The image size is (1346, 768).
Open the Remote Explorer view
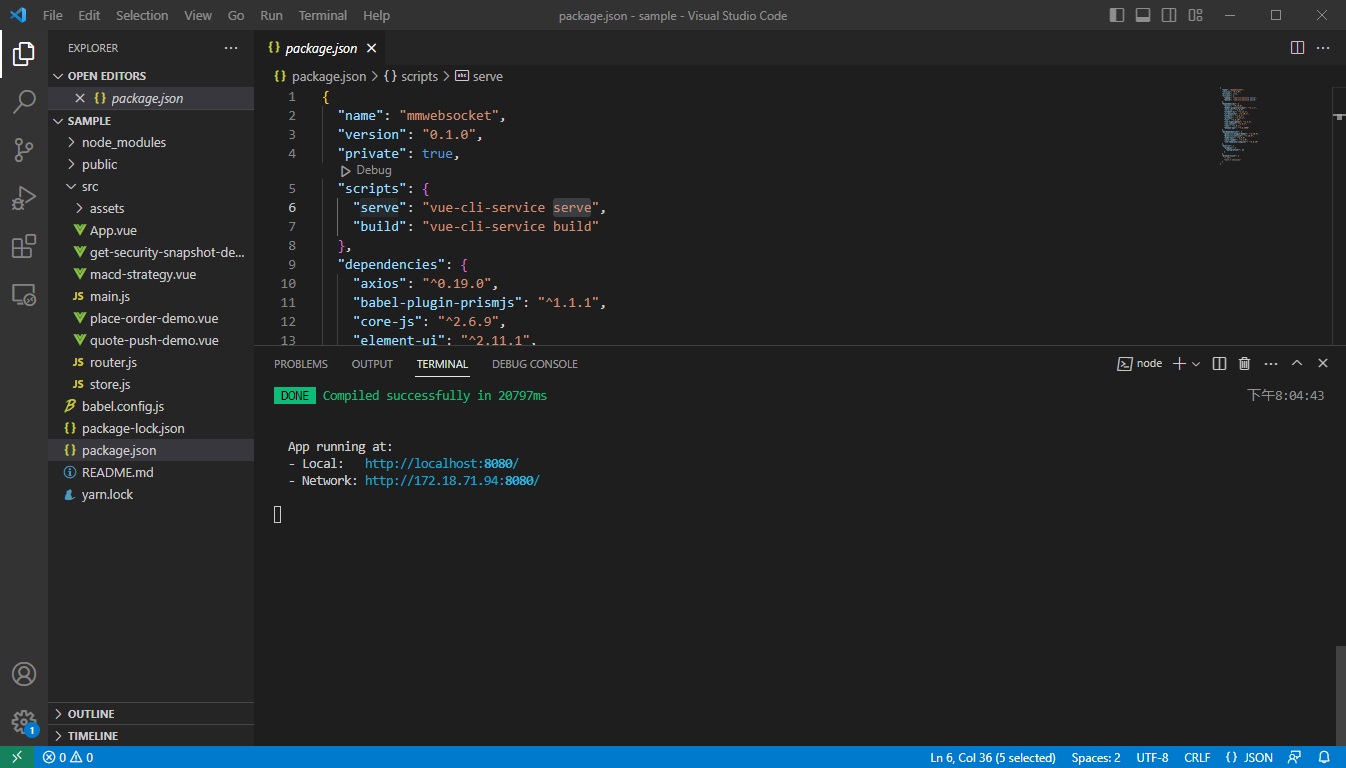point(24,294)
